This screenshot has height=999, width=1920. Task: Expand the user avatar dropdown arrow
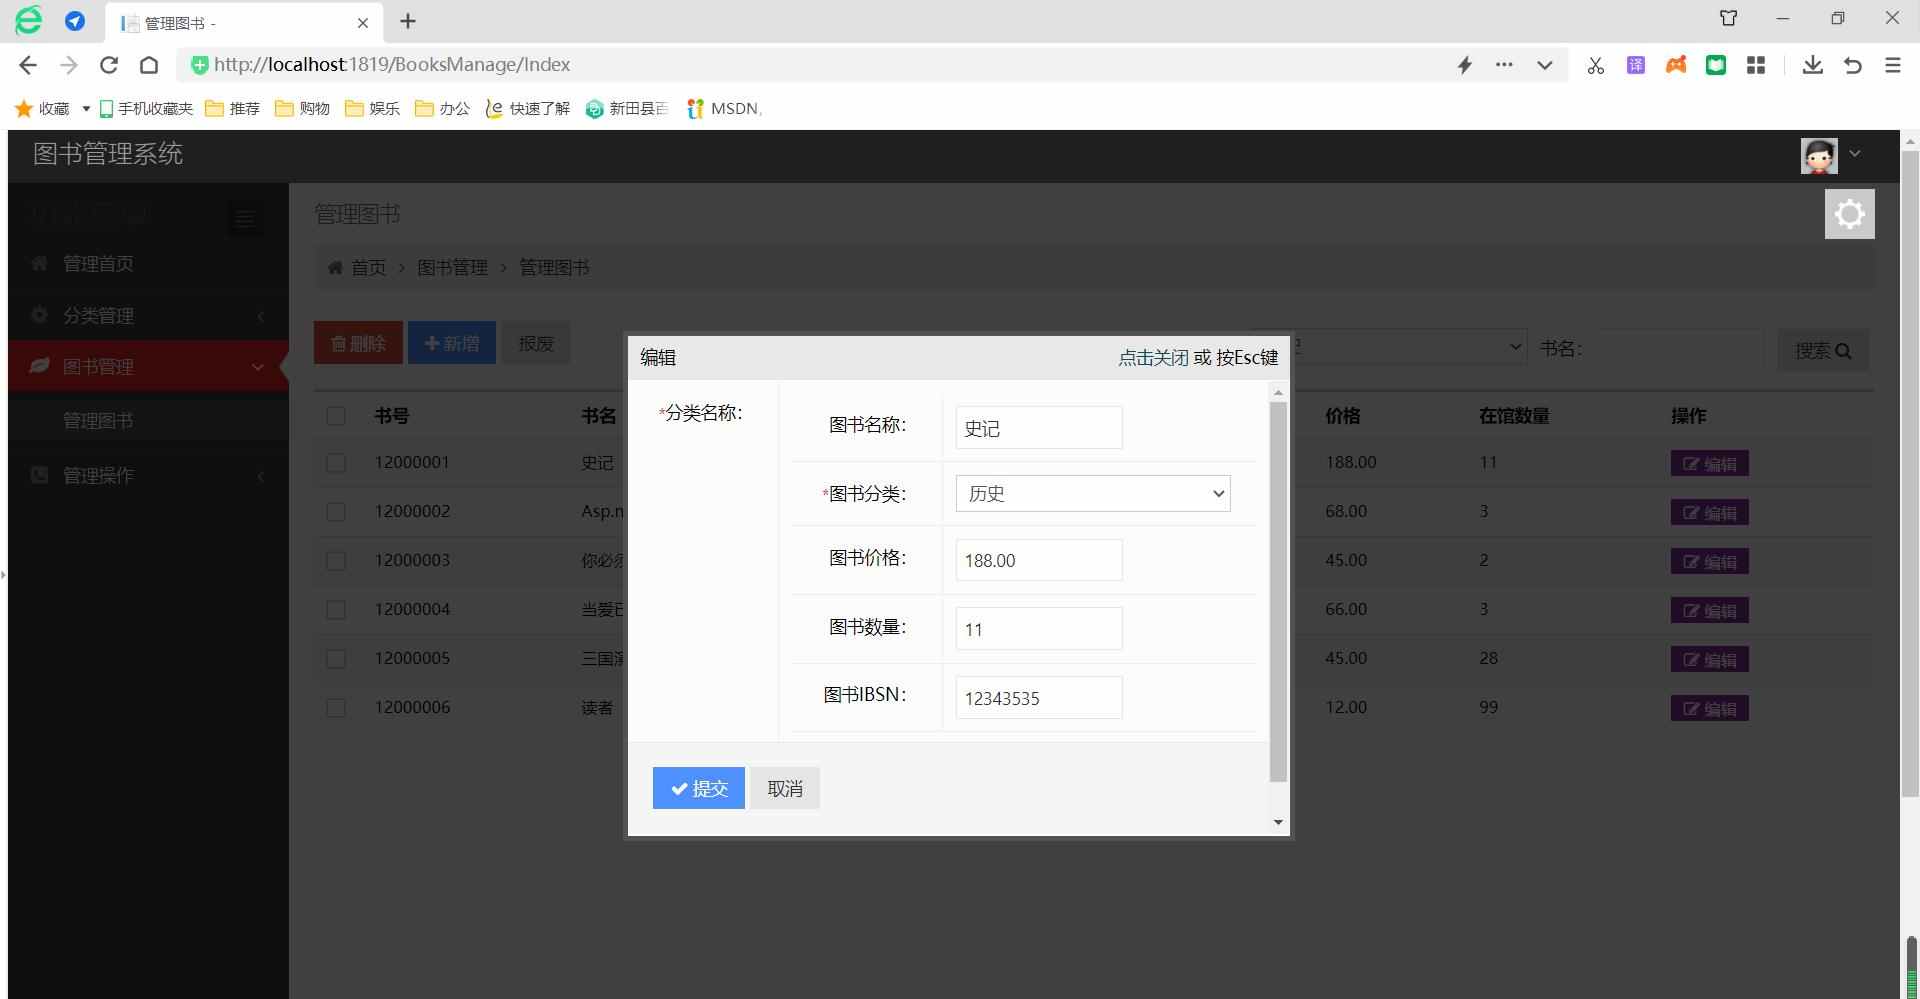1855,154
